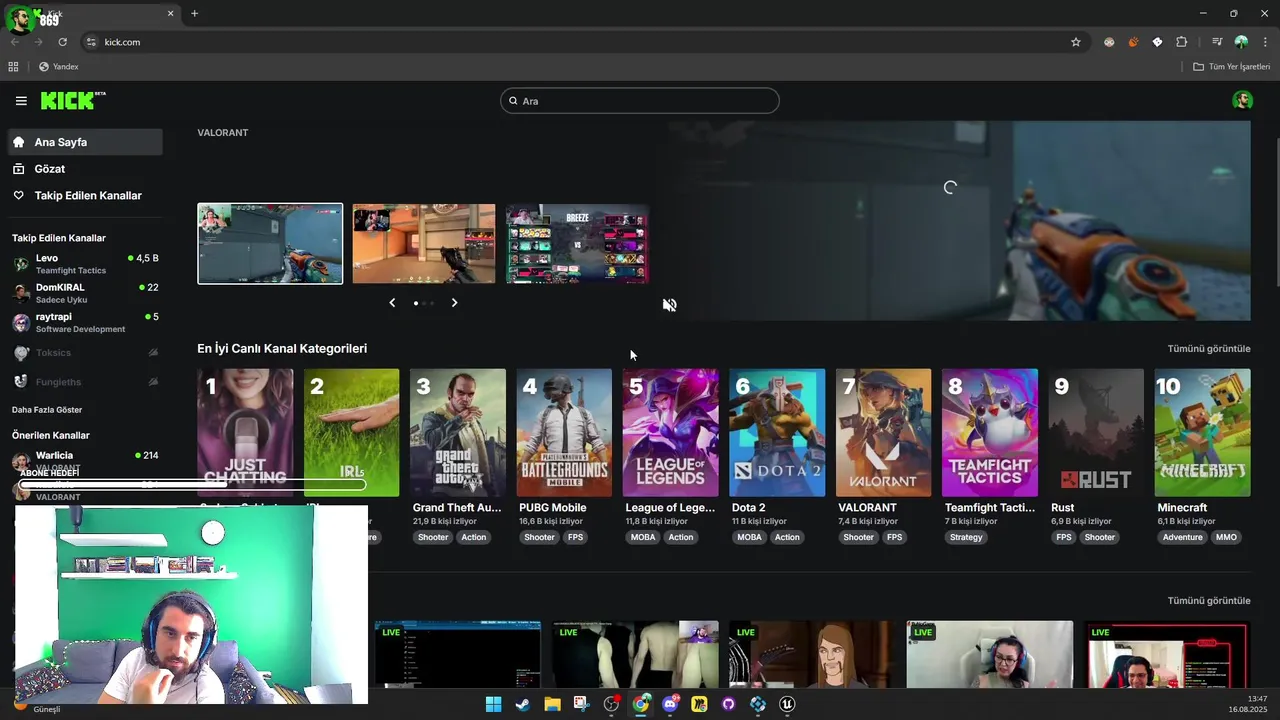Open the yellow Miro icon in the taskbar
1280x720 pixels.
(x=699, y=704)
